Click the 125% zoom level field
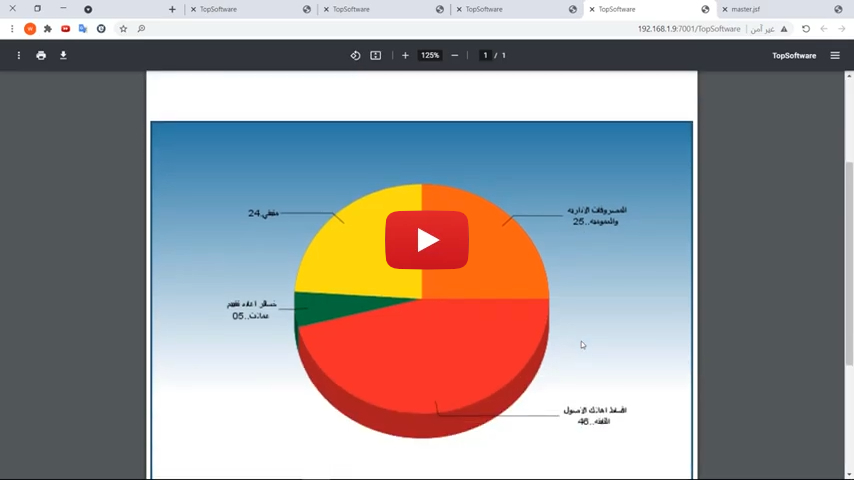Image resolution: width=854 pixels, height=480 pixels. pyautogui.click(x=430, y=56)
